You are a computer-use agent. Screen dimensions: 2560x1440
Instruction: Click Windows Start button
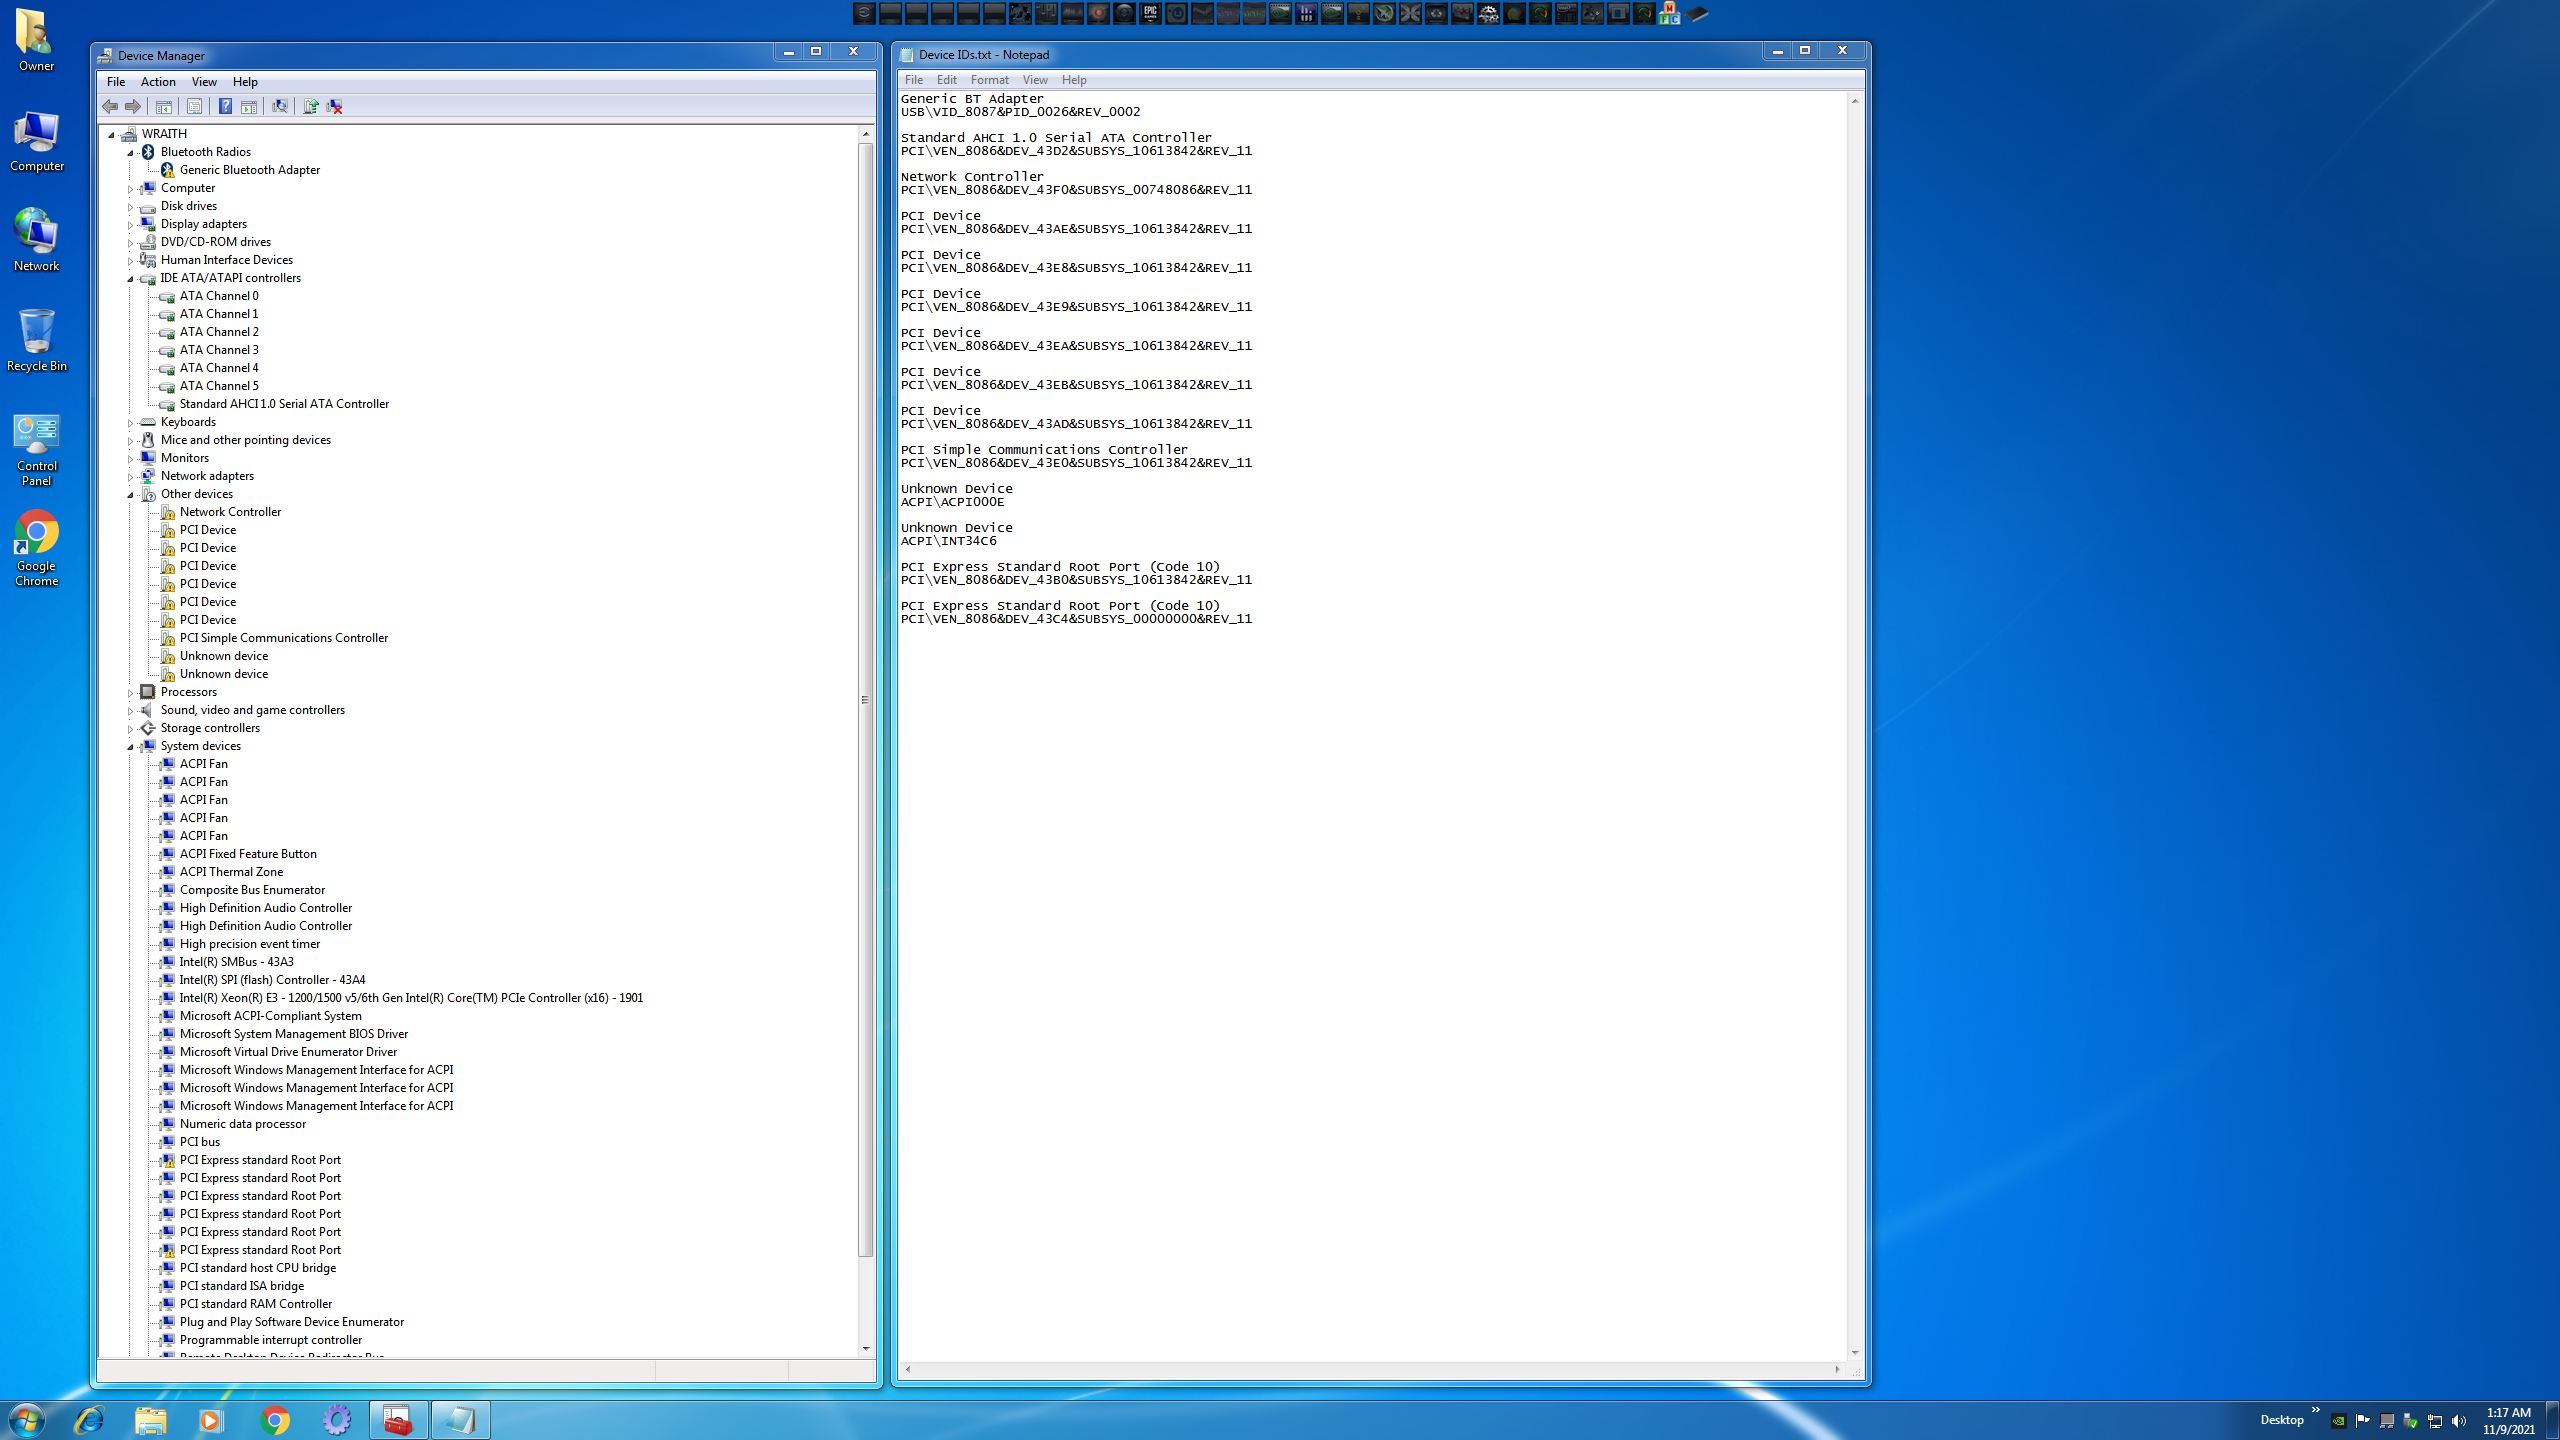tap(27, 1420)
